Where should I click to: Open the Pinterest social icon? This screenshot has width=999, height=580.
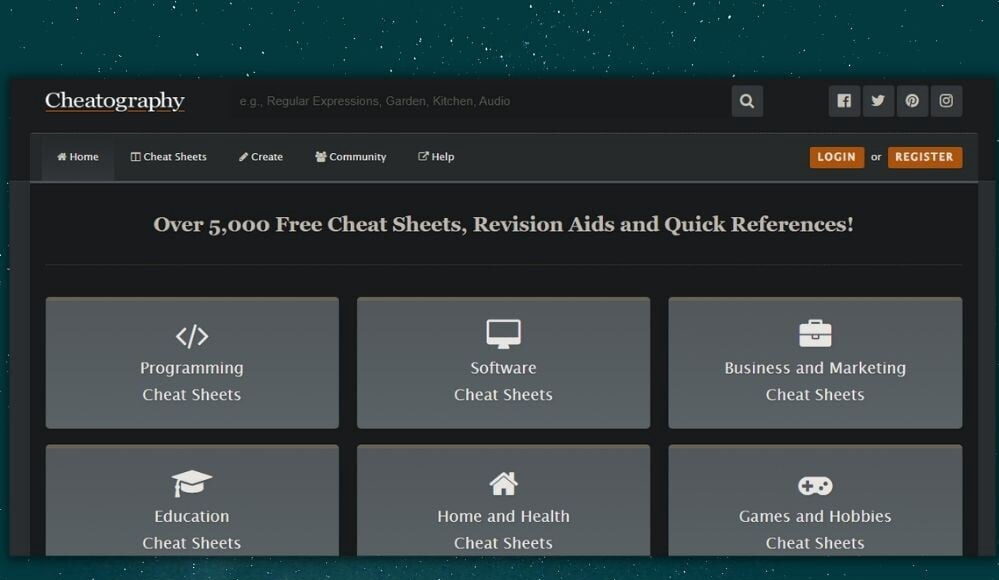pyautogui.click(x=912, y=101)
